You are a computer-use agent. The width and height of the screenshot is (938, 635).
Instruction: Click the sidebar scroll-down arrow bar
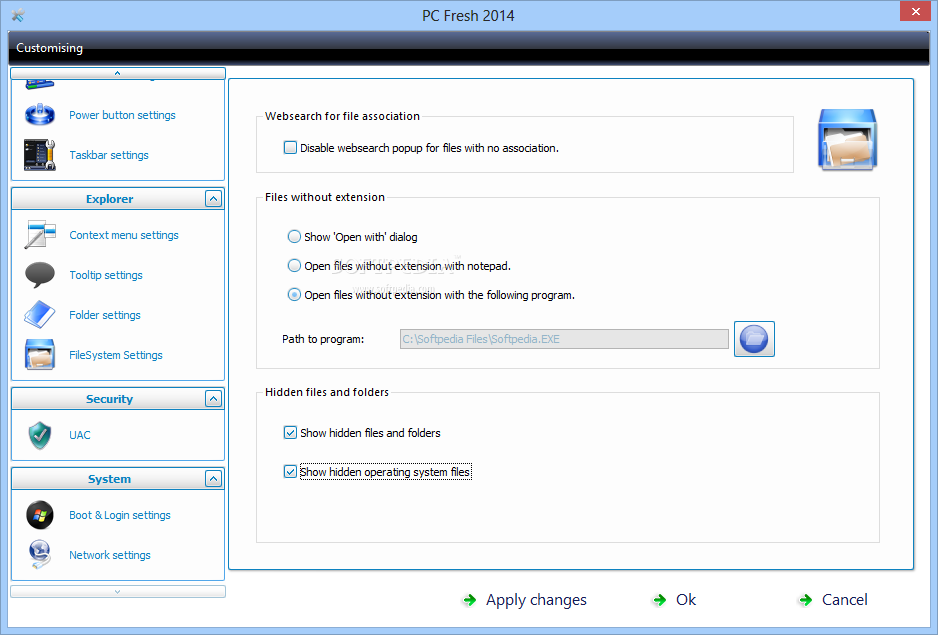[x=118, y=591]
